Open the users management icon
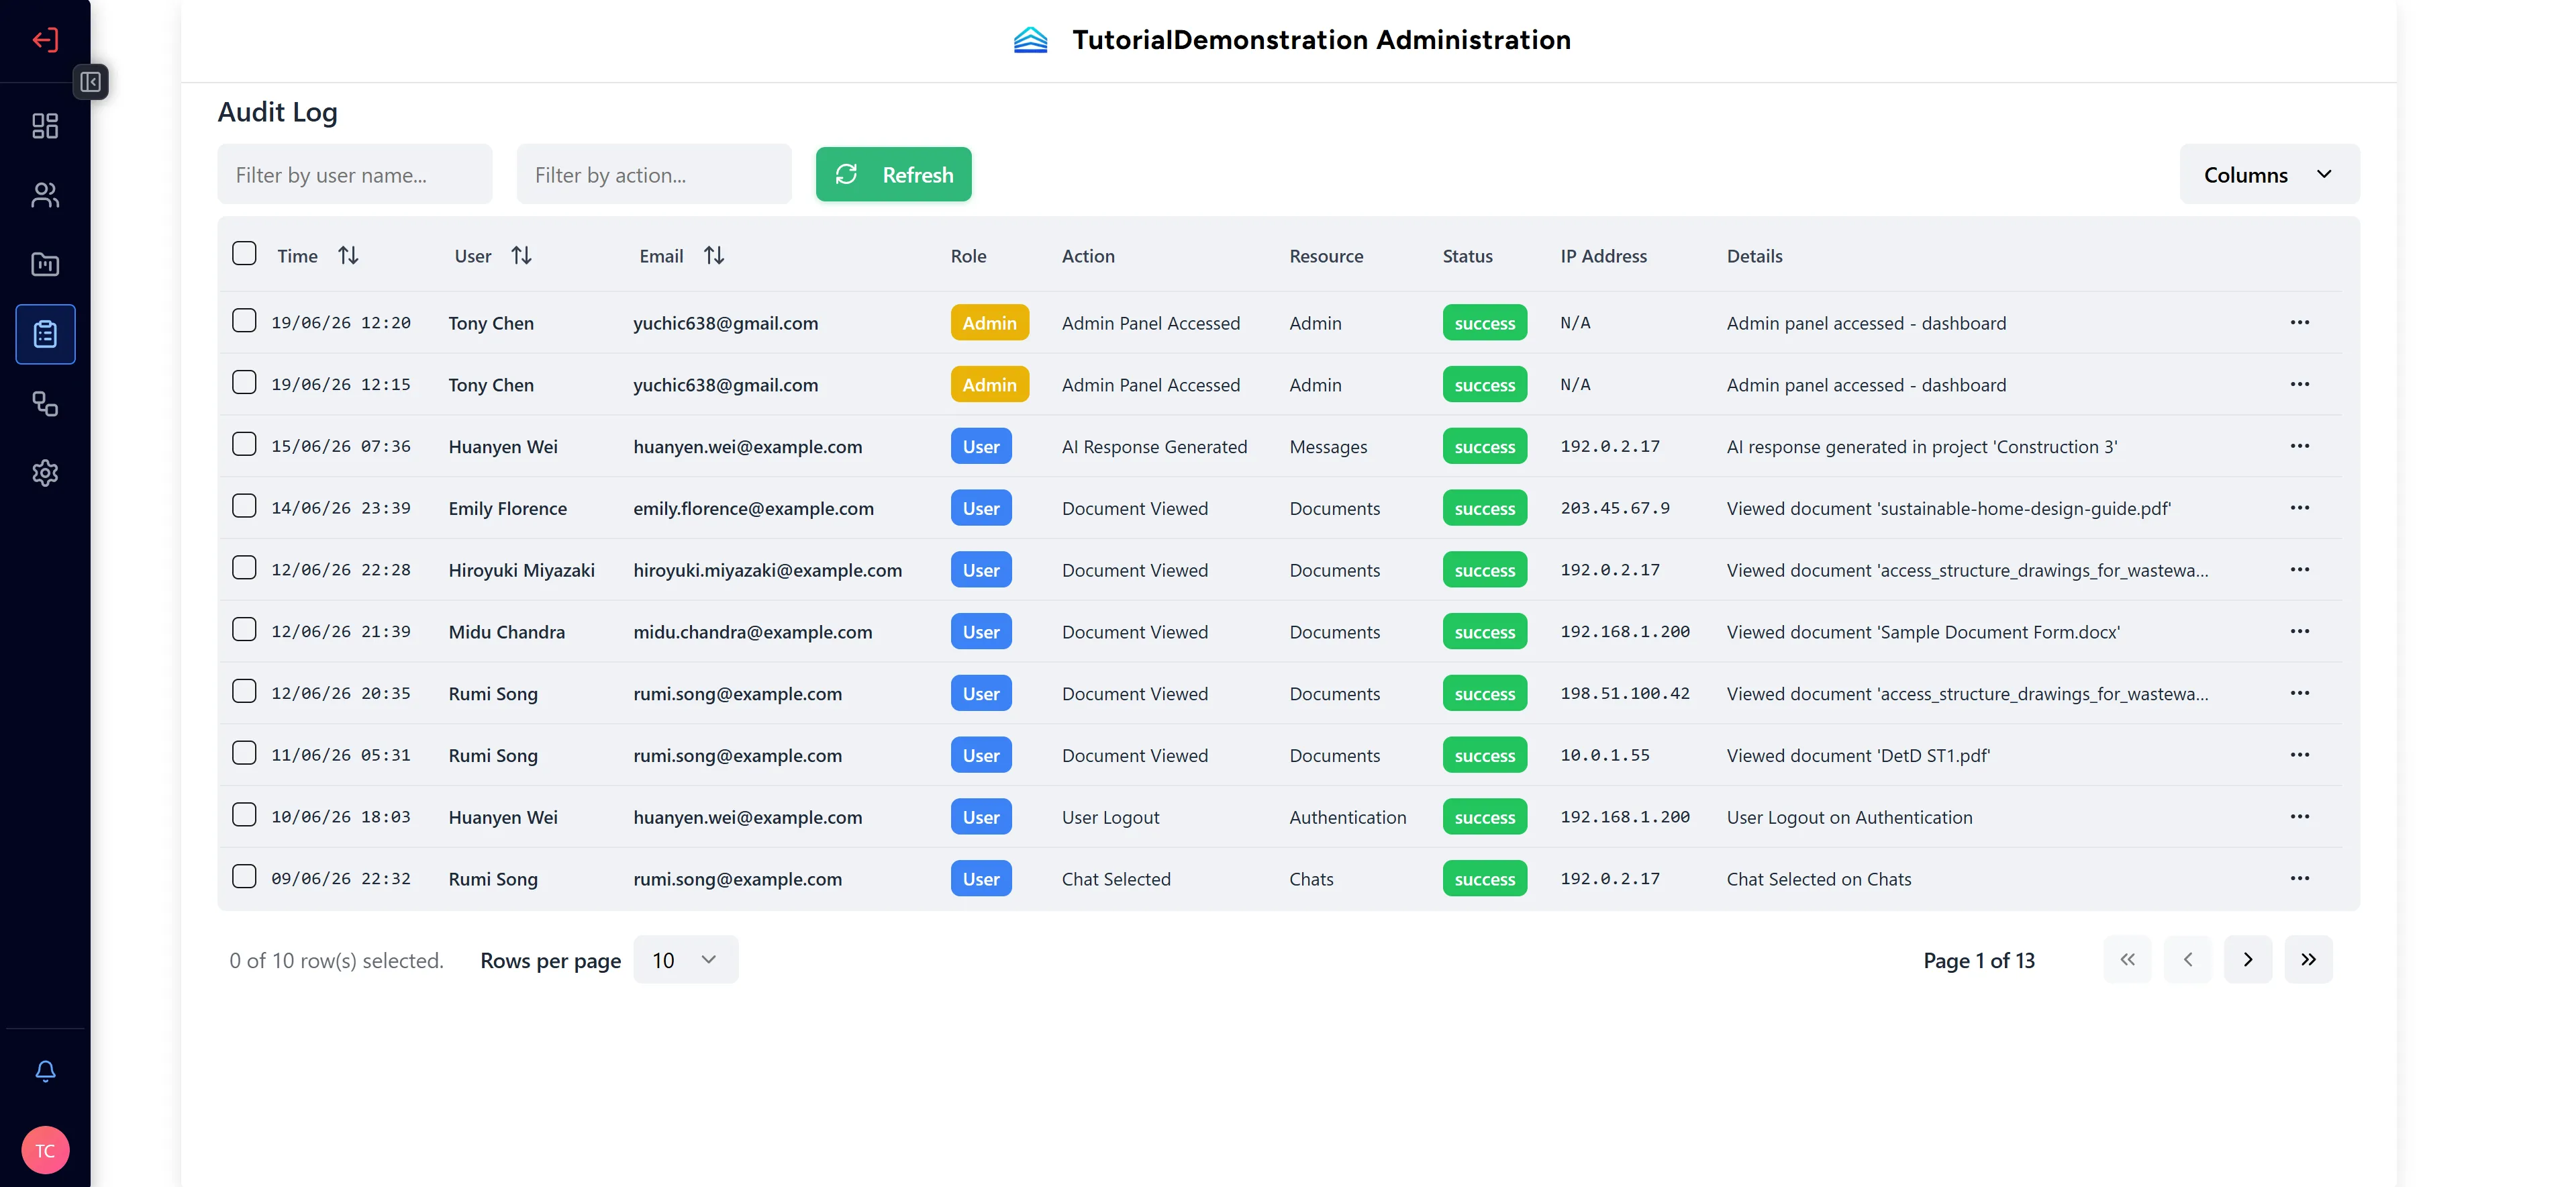The width and height of the screenshot is (2576, 1187). pyautogui.click(x=45, y=194)
